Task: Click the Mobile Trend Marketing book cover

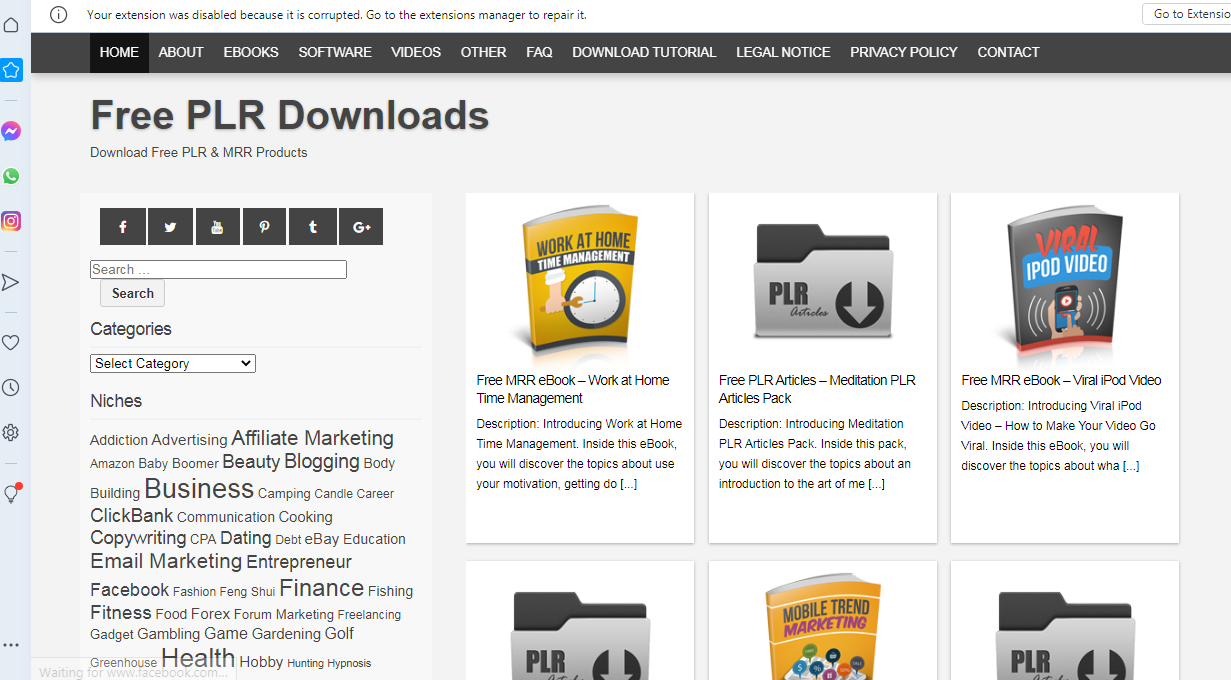Action: point(822,628)
